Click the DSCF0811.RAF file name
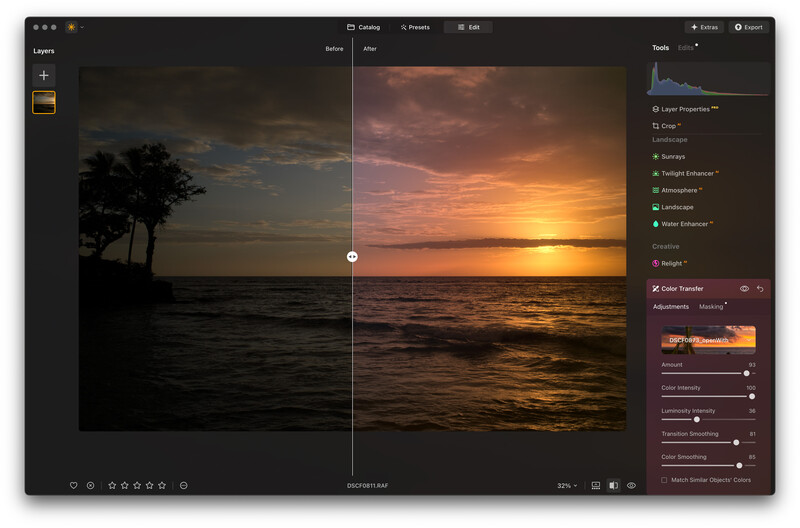The width and height of the screenshot is (800, 528). click(x=367, y=486)
